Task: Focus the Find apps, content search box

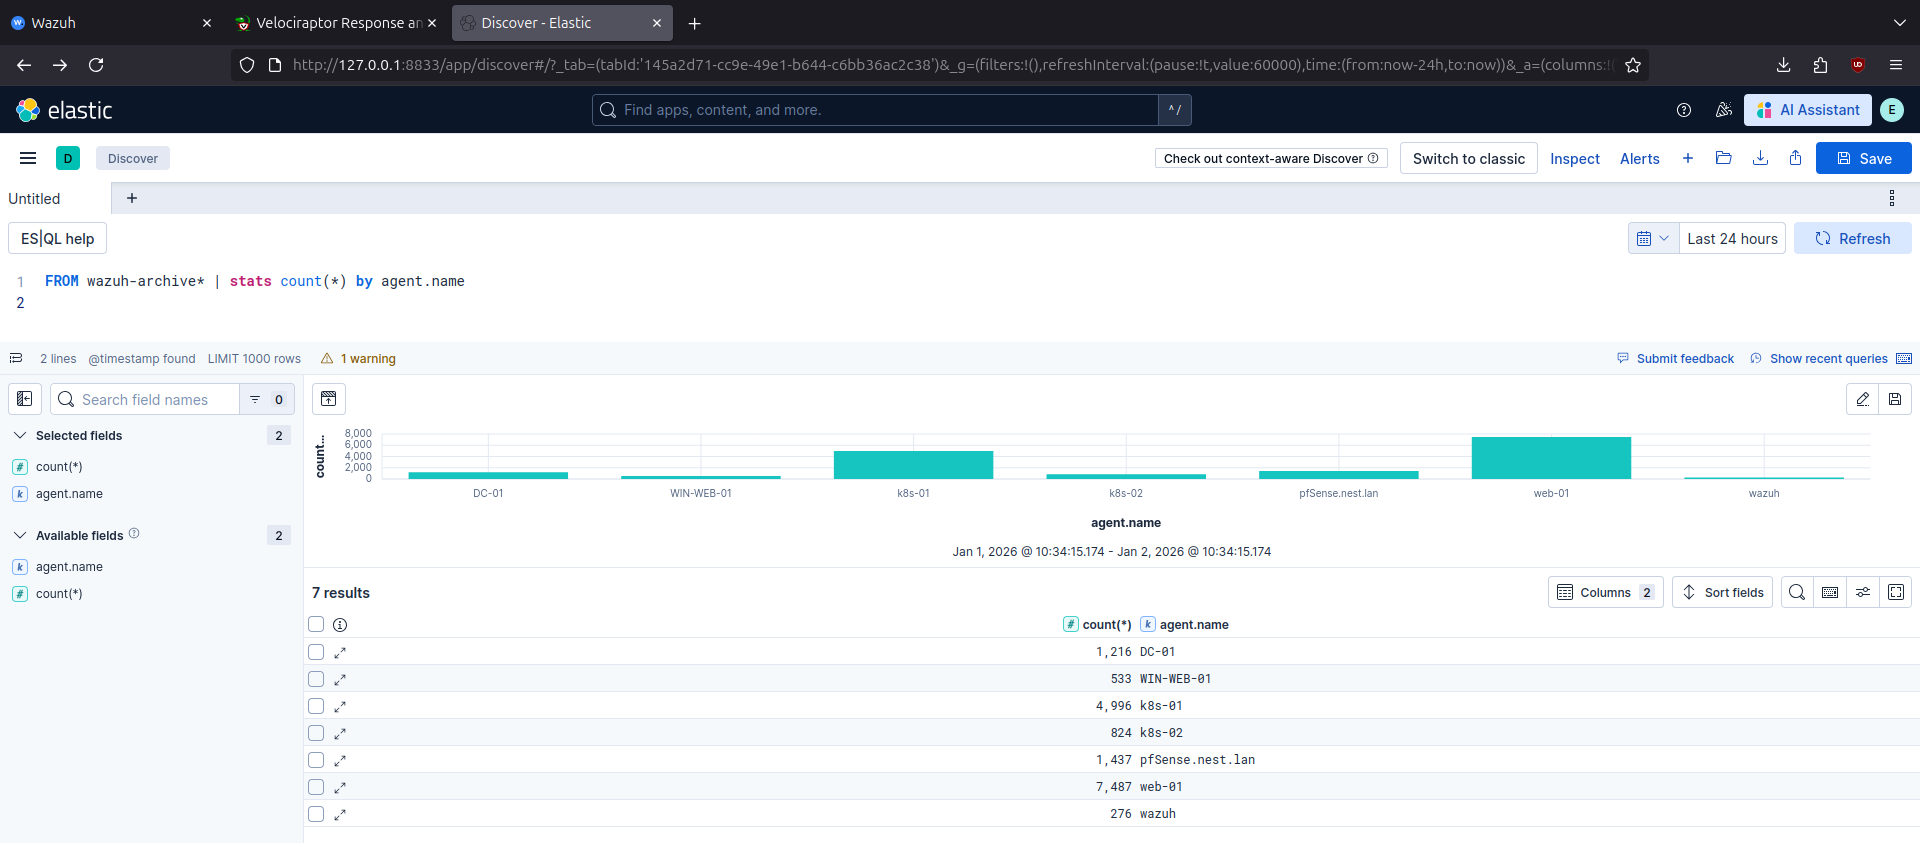Action: (876, 110)
